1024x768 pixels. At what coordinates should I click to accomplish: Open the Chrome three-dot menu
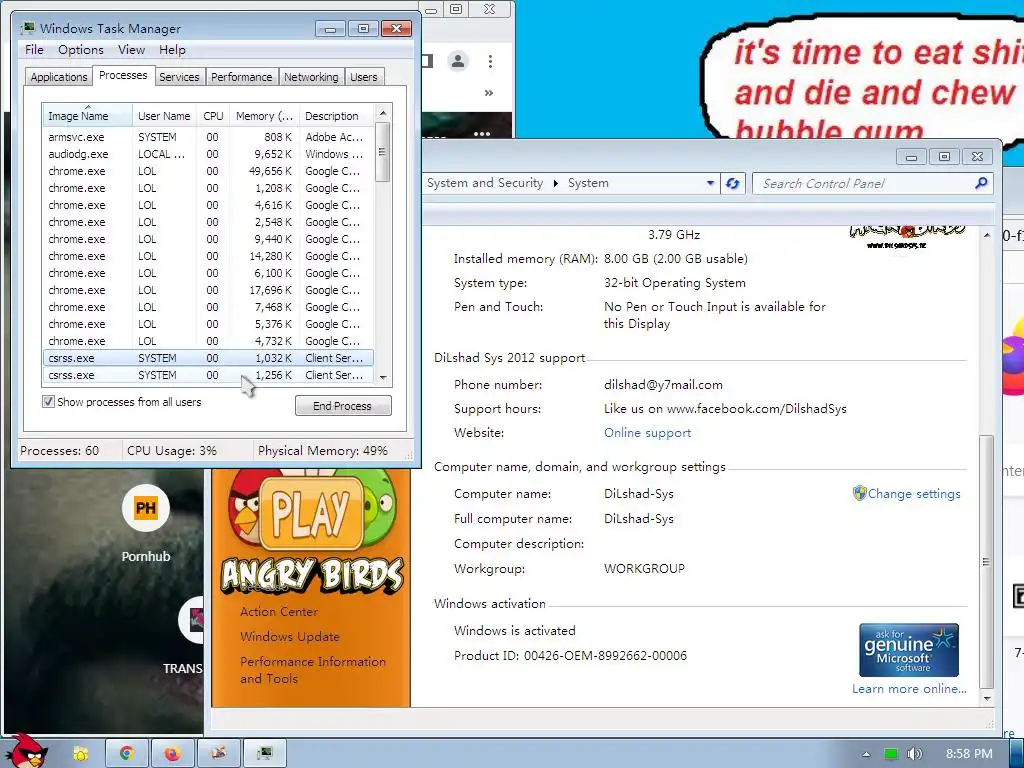490,61
